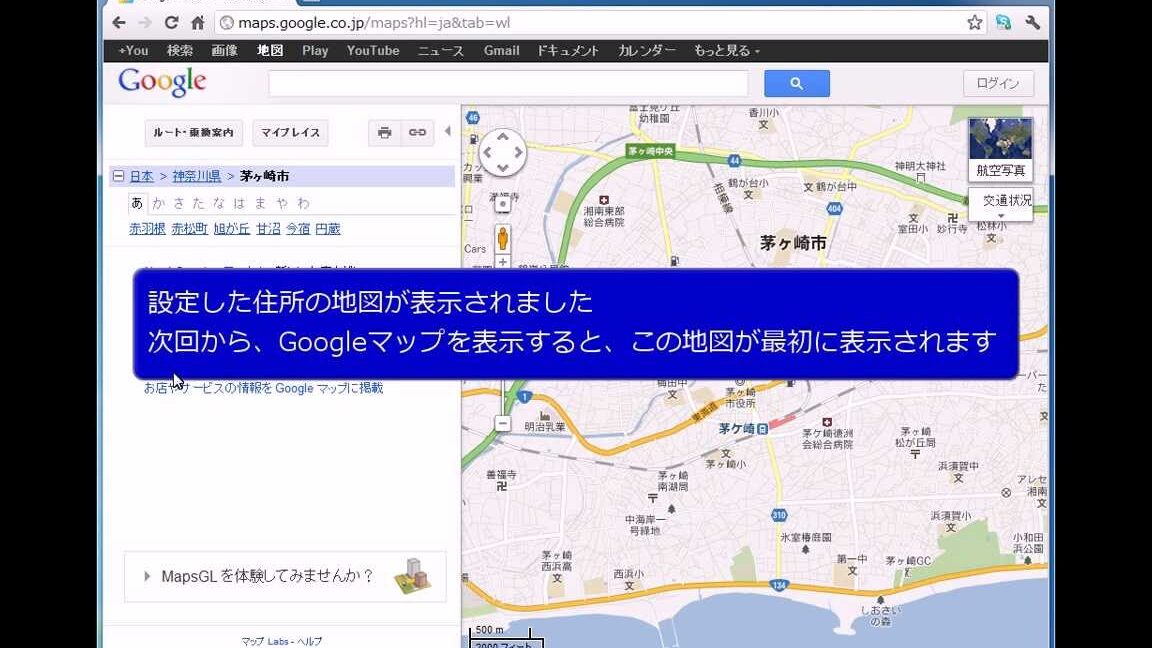Screen dimensions: 1152x648
Task: Select the わ kana tab
Action: (x=303, y=203)
